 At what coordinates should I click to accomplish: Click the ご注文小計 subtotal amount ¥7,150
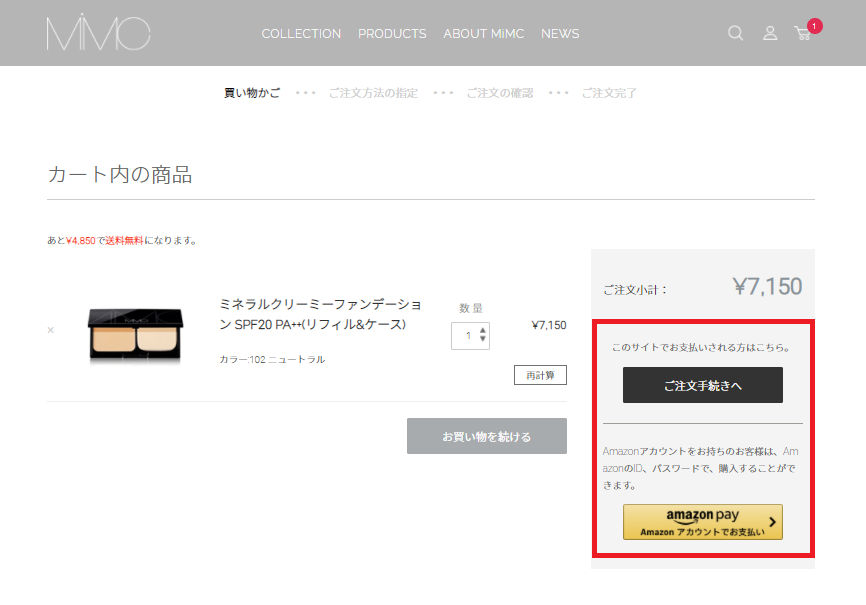coord(767,286)
